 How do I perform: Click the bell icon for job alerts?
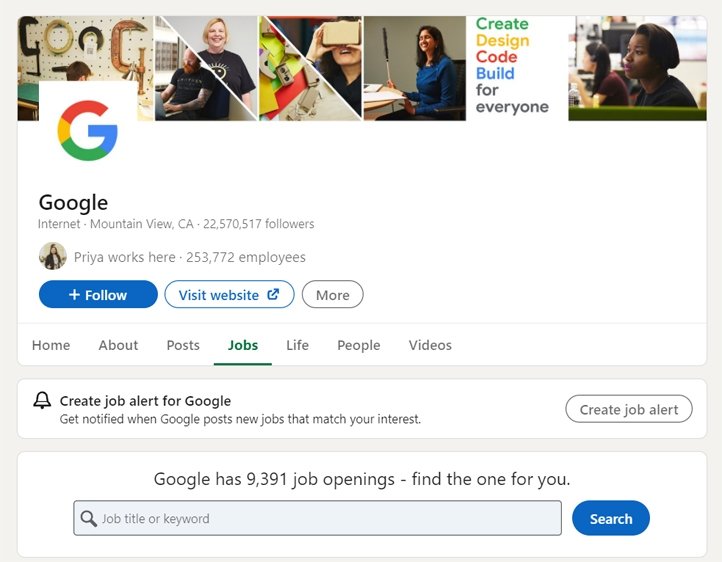[42, 401]
